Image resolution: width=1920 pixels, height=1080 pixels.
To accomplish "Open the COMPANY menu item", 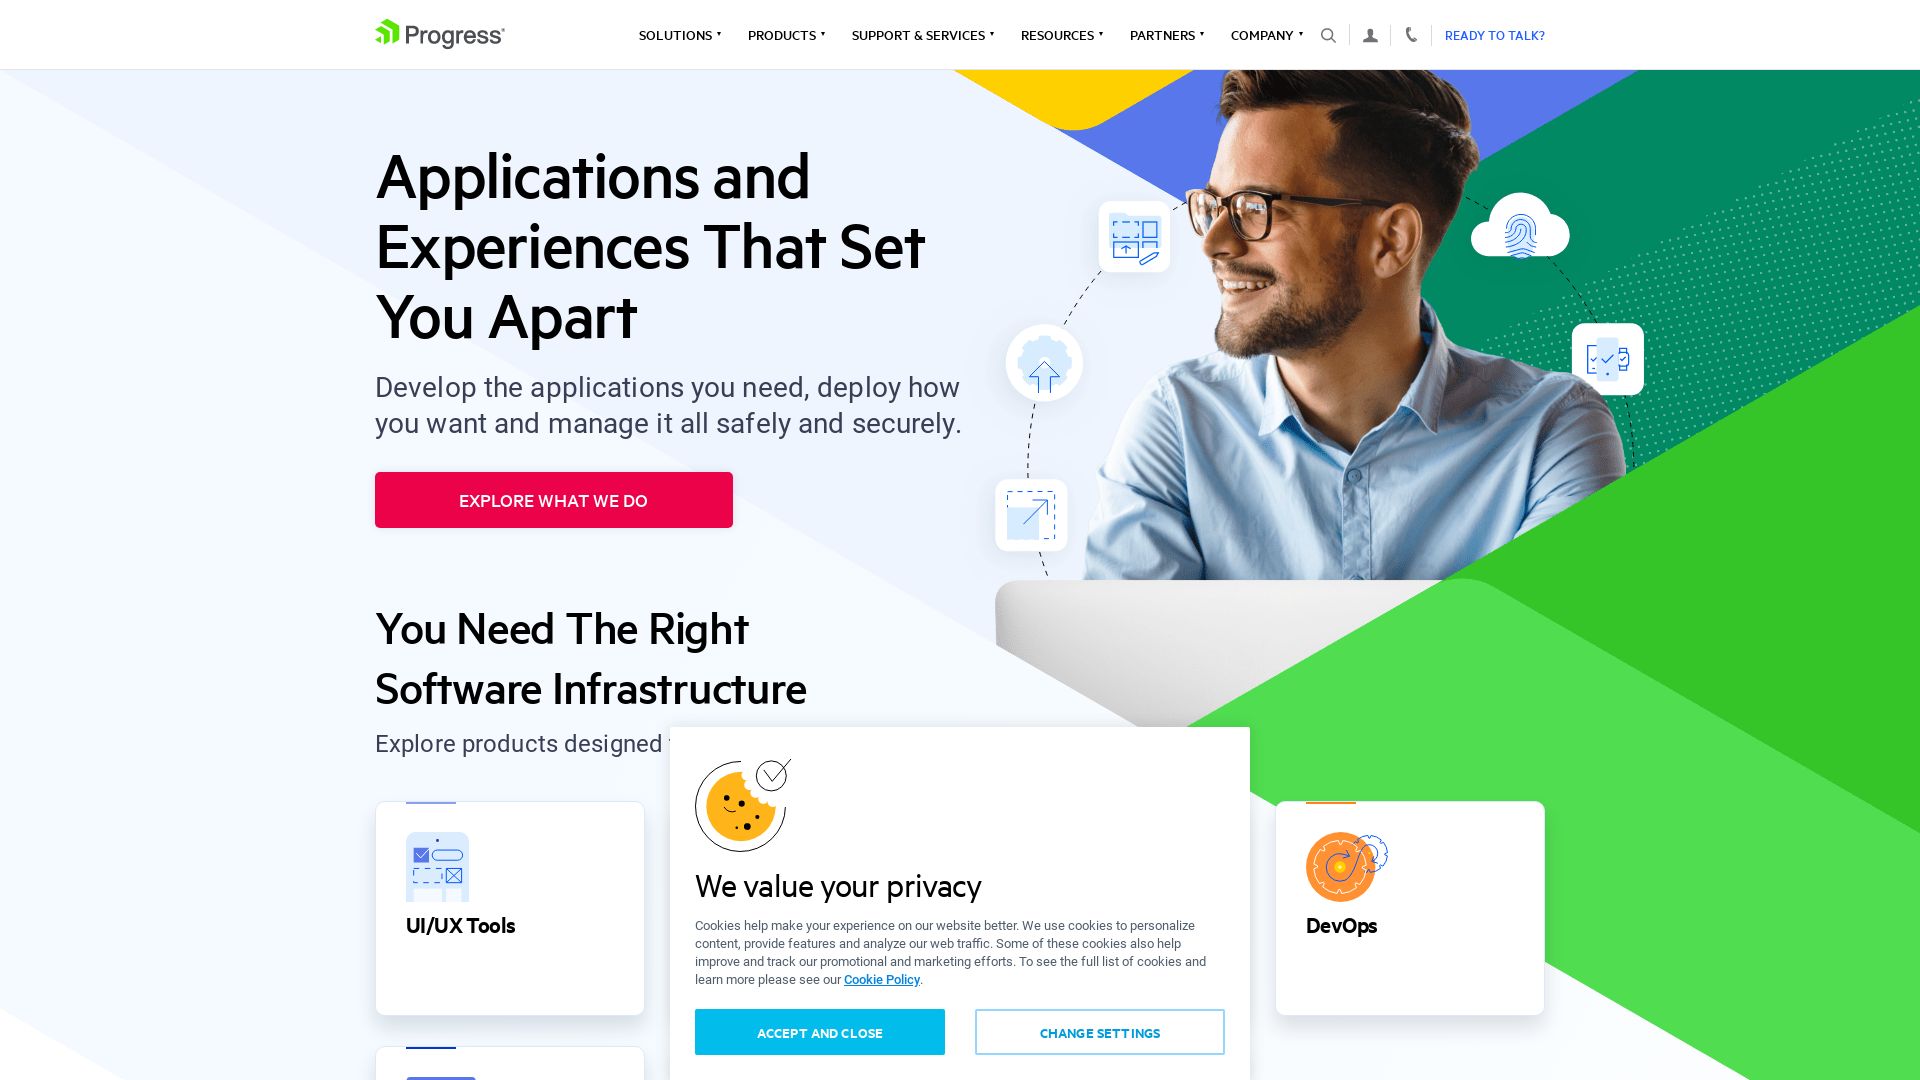I will (1262, 36).
